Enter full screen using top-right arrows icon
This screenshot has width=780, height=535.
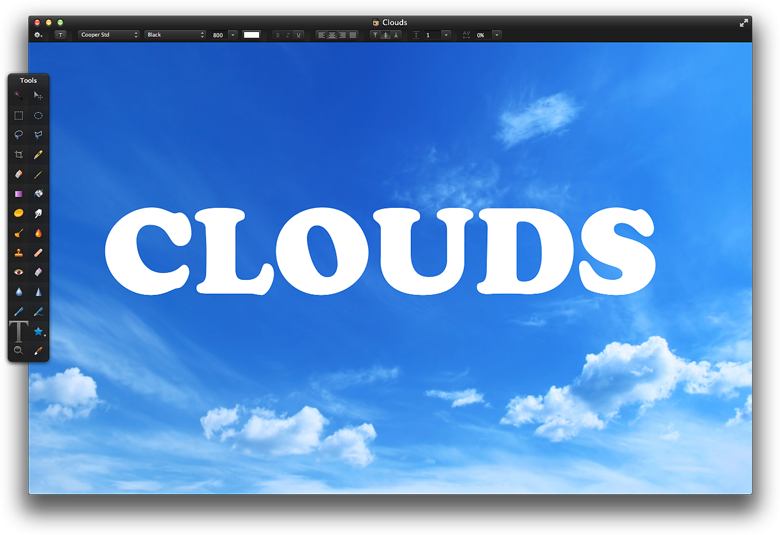pos(744,22)
